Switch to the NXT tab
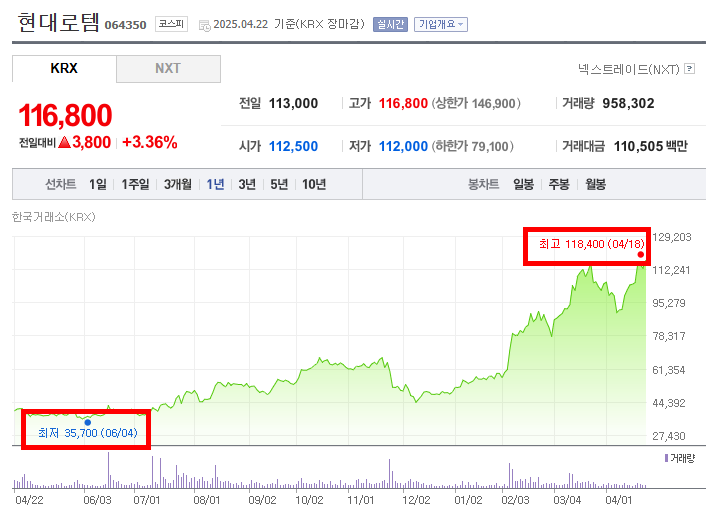Viewport: 706px width, 519px height. (x=168, y=68)
